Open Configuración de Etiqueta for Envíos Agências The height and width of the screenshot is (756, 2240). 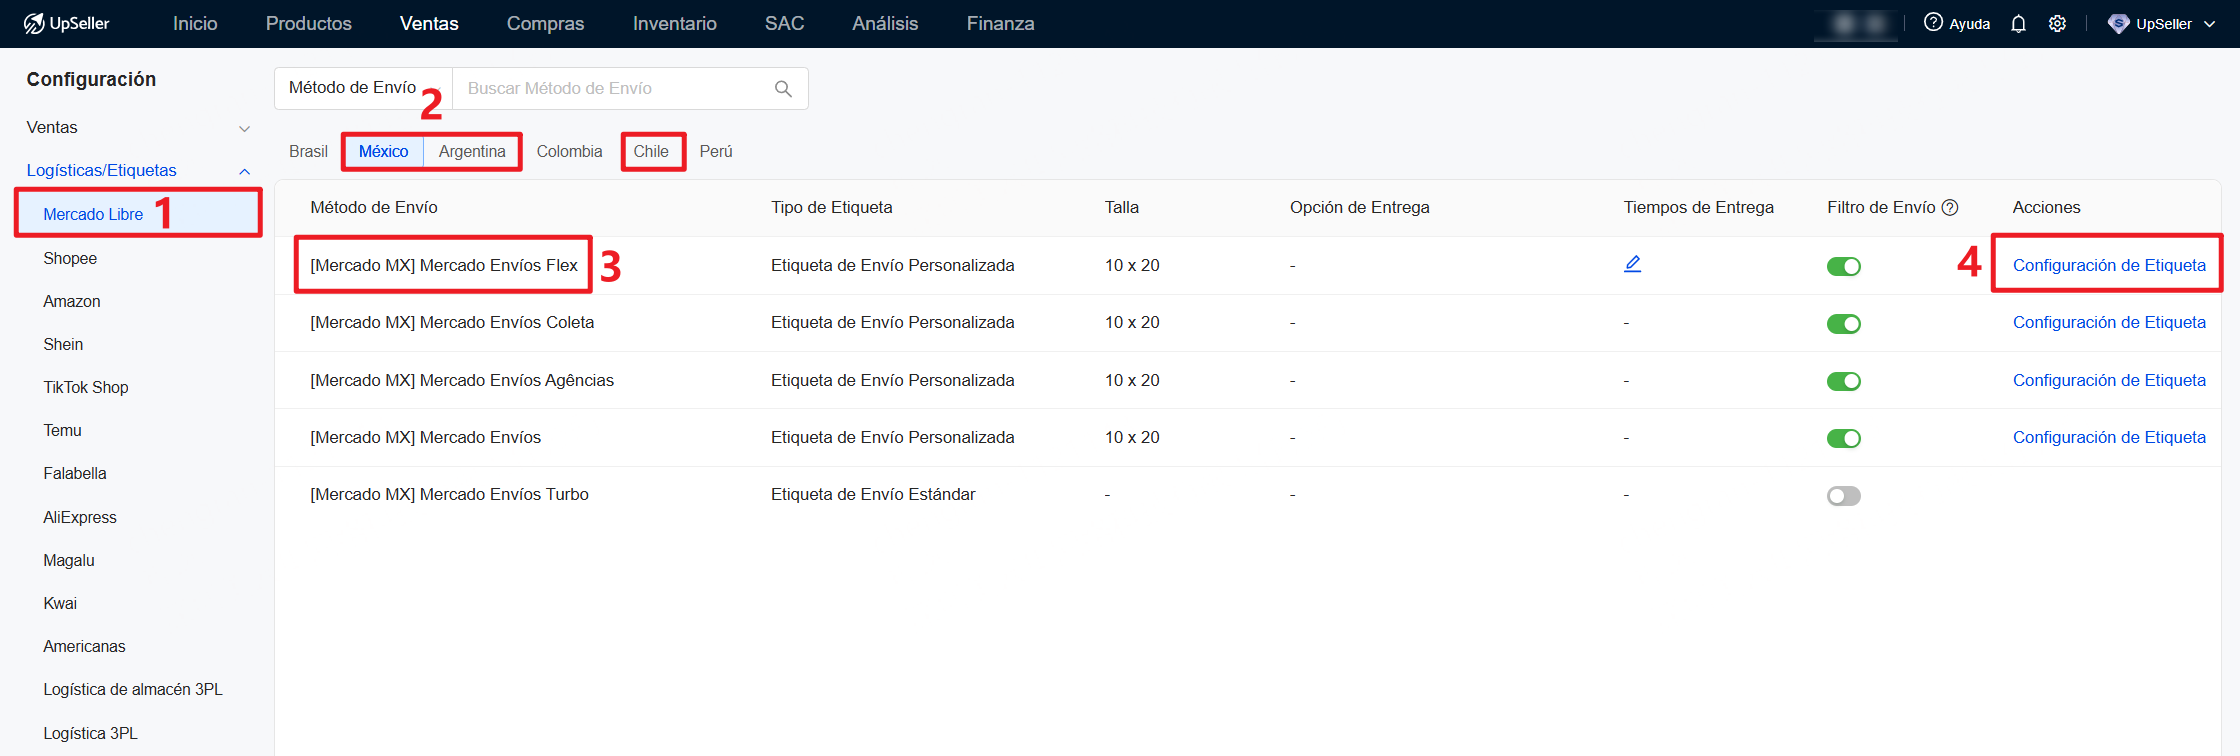pos(2109,380)
